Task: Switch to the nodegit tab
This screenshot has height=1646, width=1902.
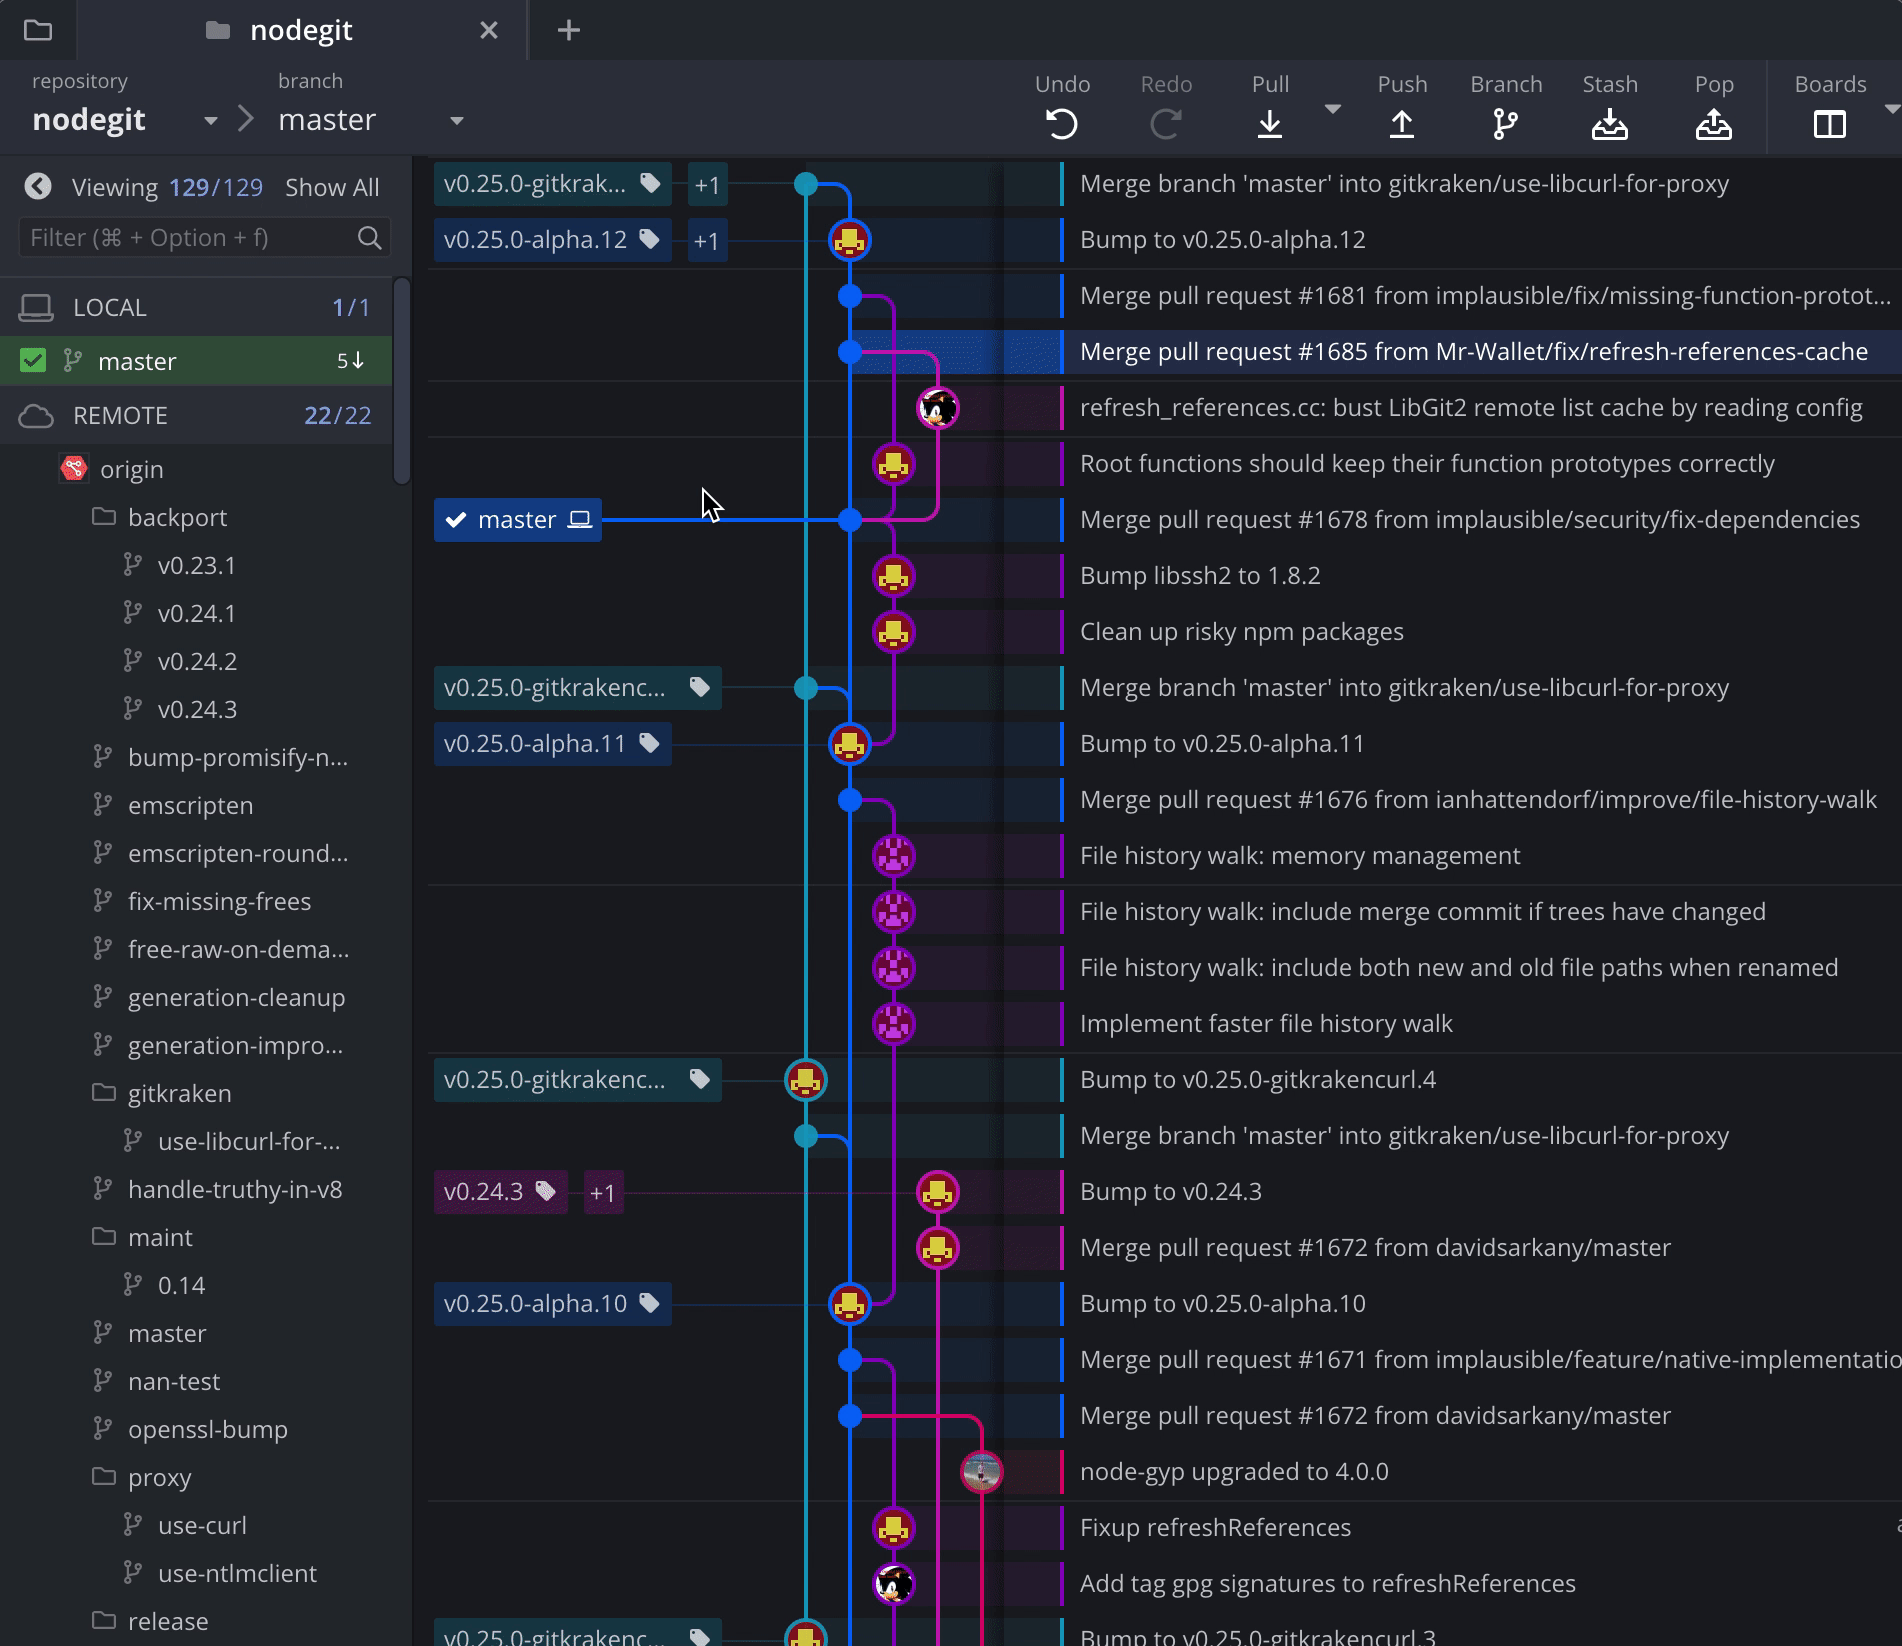Action: click(300, 30)
